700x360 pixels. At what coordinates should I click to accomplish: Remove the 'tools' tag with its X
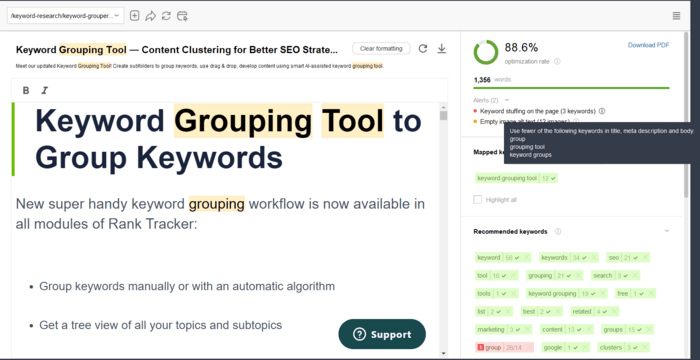point(514,293)
